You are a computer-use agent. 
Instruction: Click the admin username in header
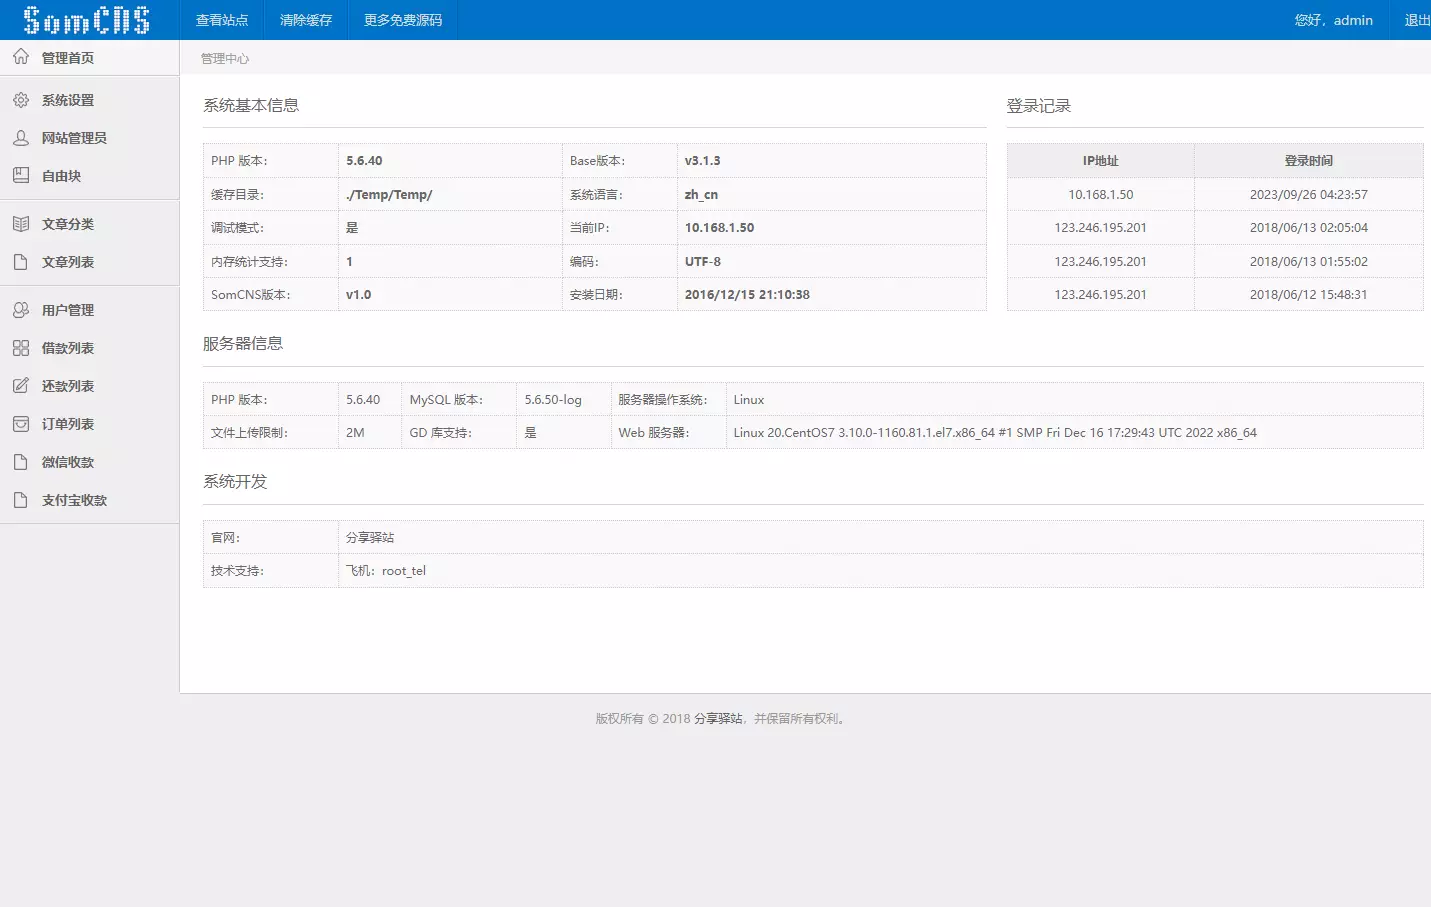(x=1353, y=20)
